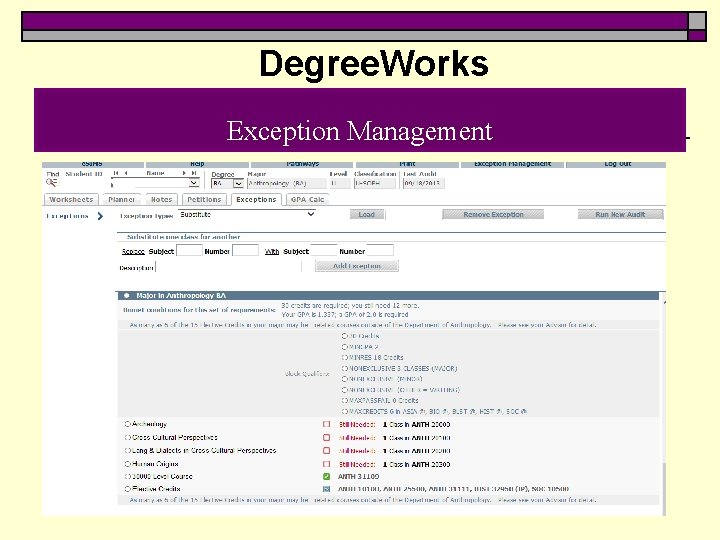720x540 pixels.
Task: Click the With Subject input field
Action: pyautogui.click(x=324, y=251)
